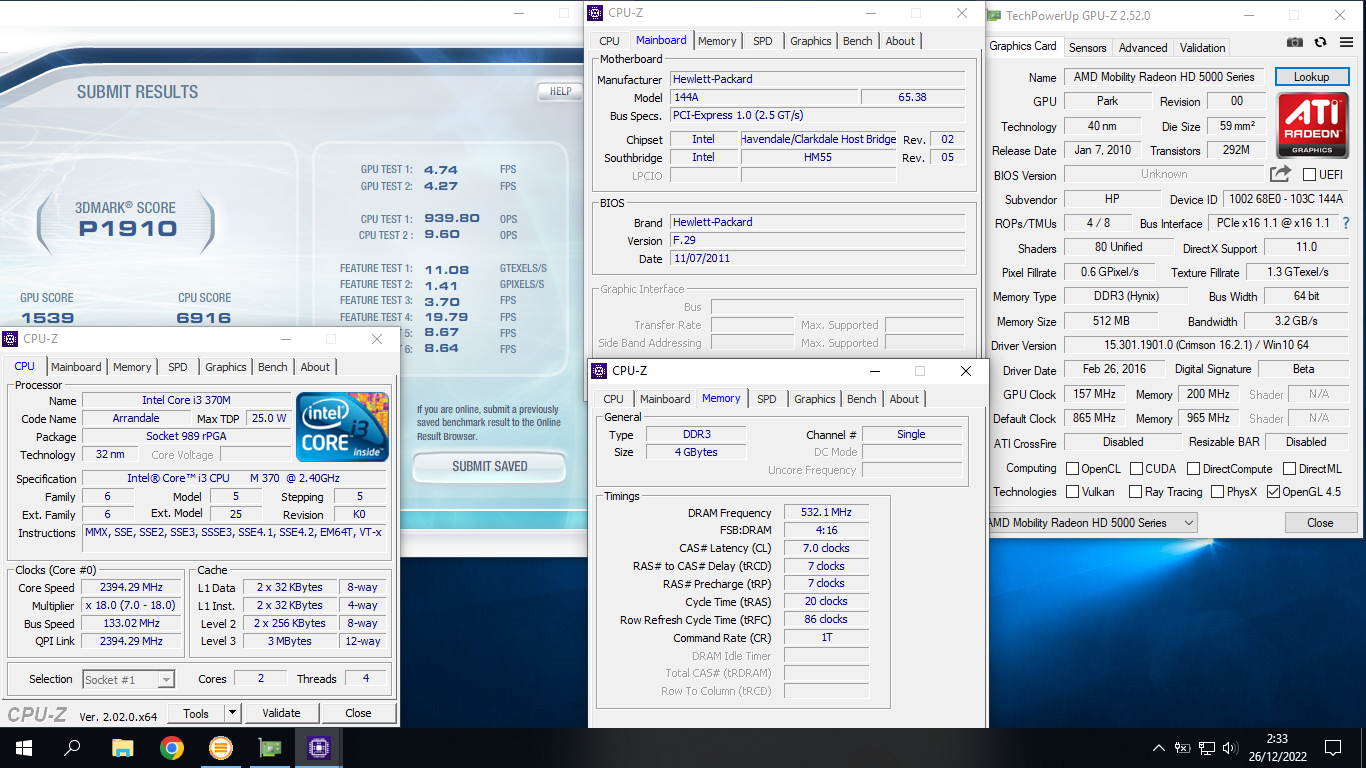The width and height of the screenshot is (1366, 768).
Task: Click title icon of CPU-Z Memory window
Action: [x=600, y=371]
